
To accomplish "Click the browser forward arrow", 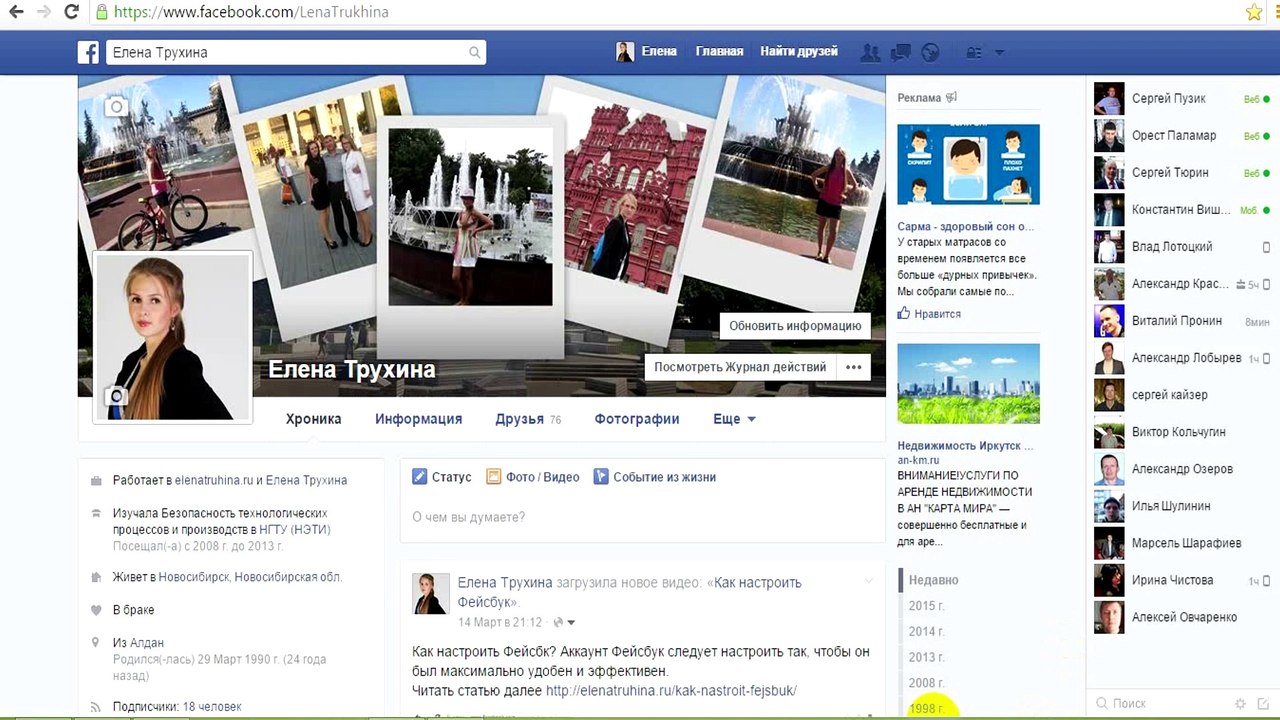I will click(43, 12).
